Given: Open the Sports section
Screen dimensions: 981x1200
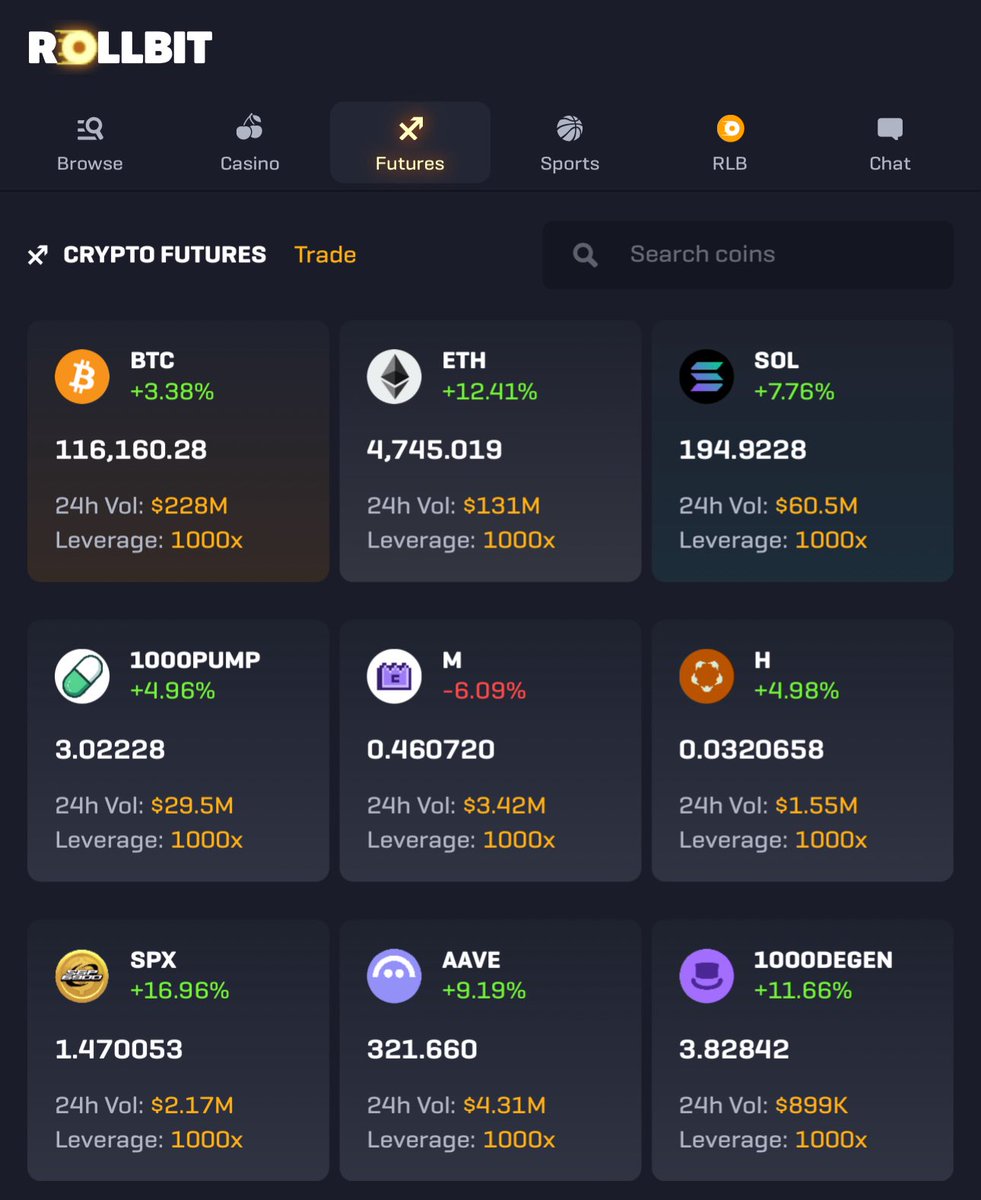Looking at the screenshot, I should point(570,144).
